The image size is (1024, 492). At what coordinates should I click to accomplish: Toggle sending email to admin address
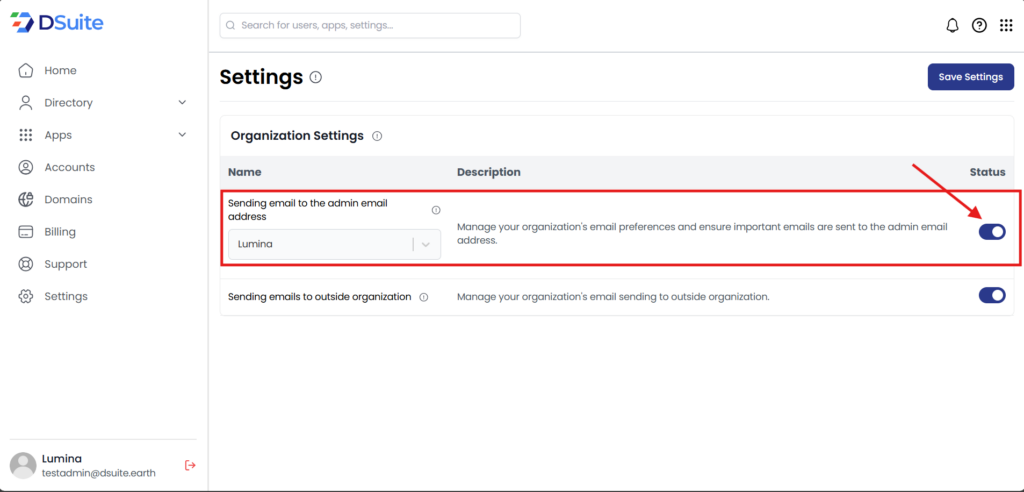tap(991, 232)
